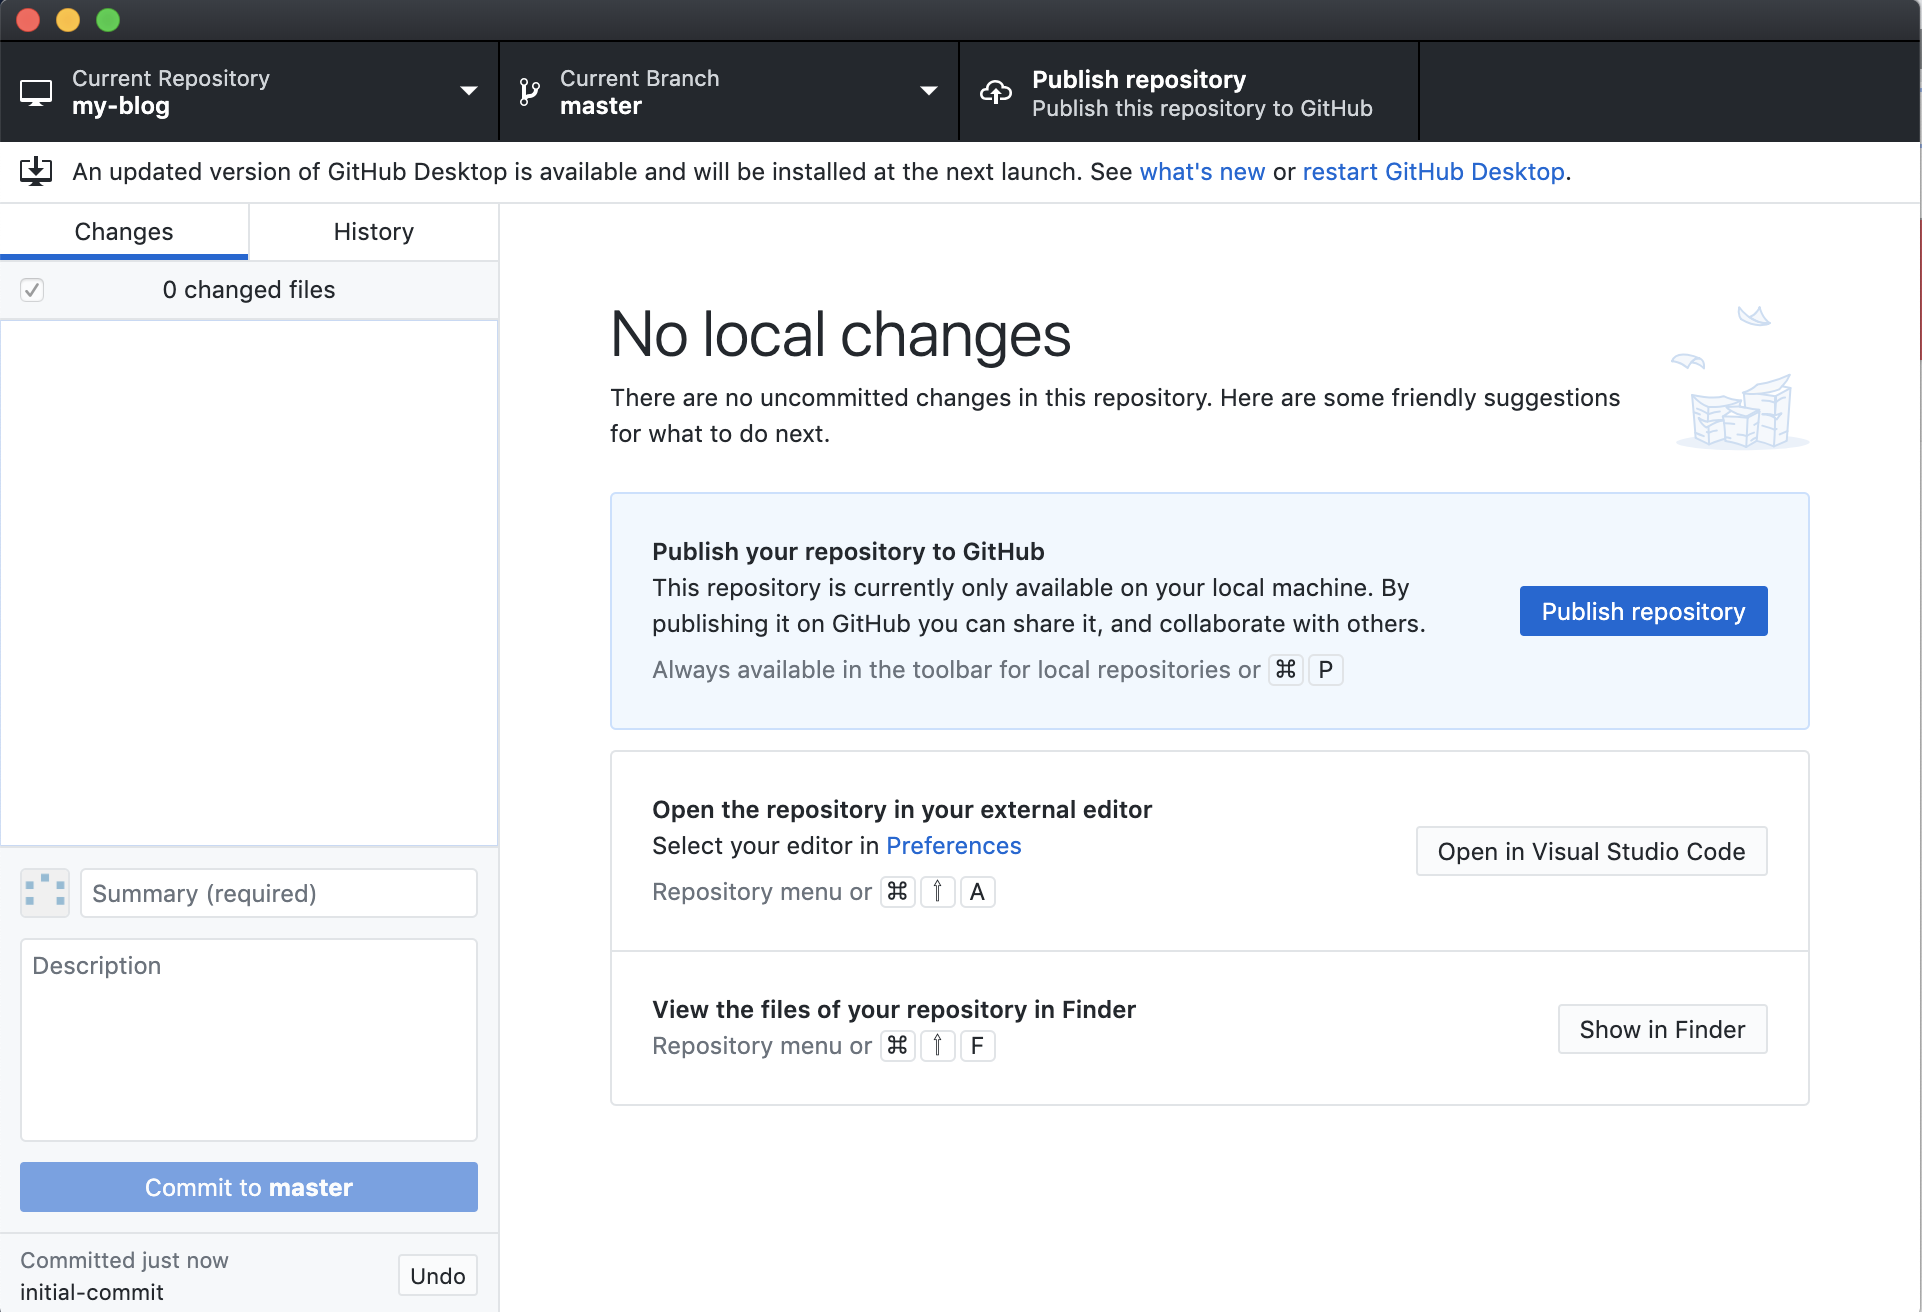Switch to the History tab
The width and height of the screenshot is (1922, 1312).
pyautogui.click(x=374, y=231)
